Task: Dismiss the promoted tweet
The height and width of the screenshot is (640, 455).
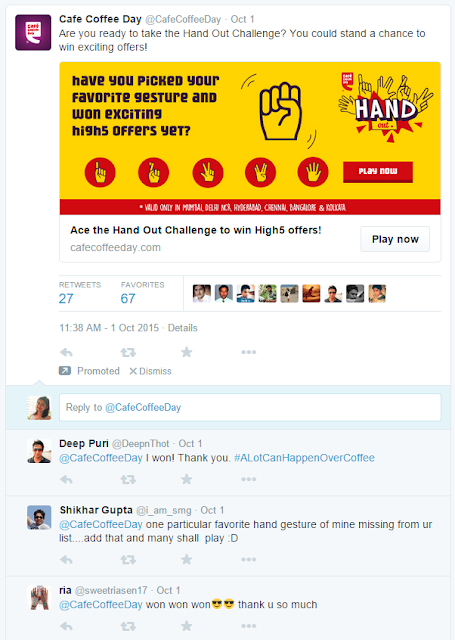Action: coord(150,371)
